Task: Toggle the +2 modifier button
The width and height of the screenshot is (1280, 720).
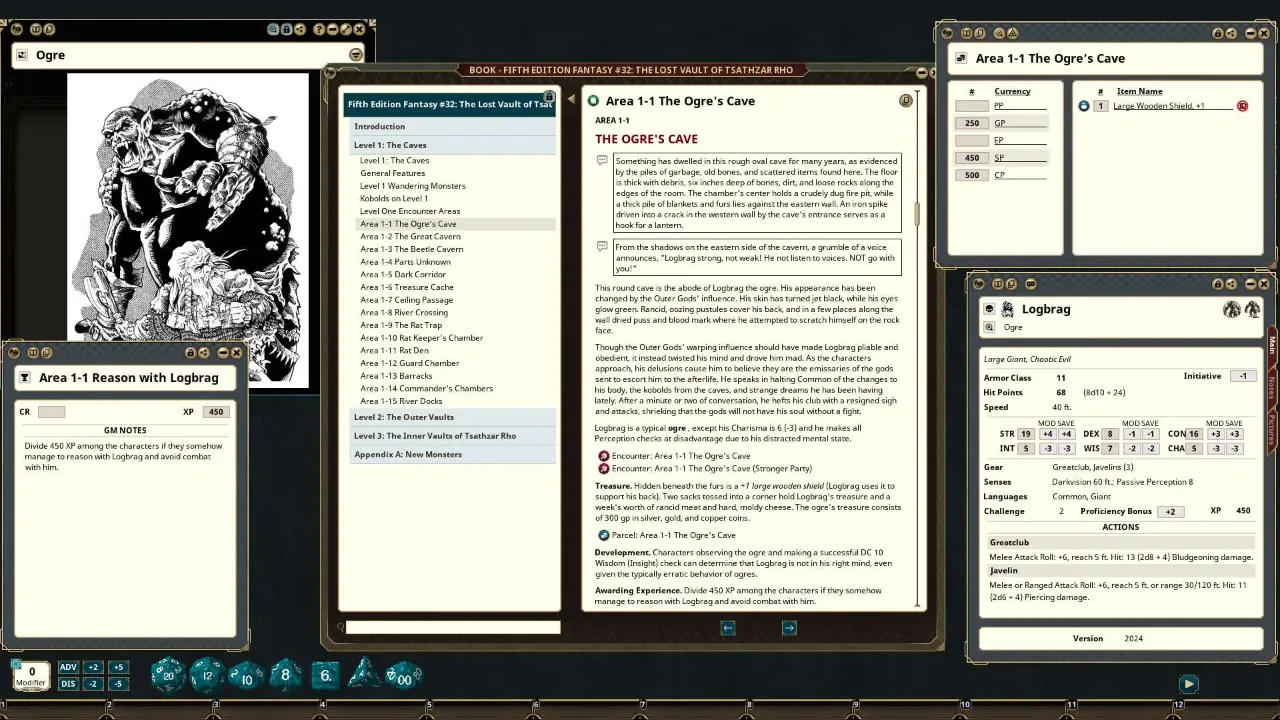Action: pos(93,667)
